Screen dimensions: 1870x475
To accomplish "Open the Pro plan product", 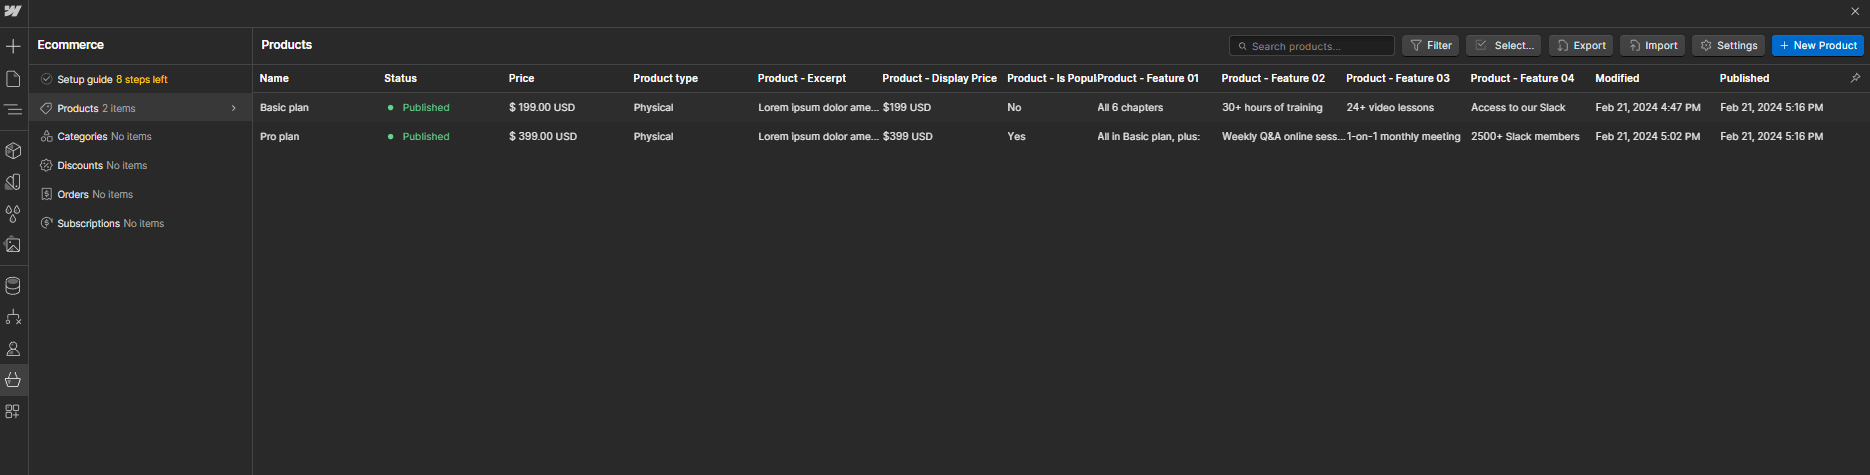I will pos(279,136).
